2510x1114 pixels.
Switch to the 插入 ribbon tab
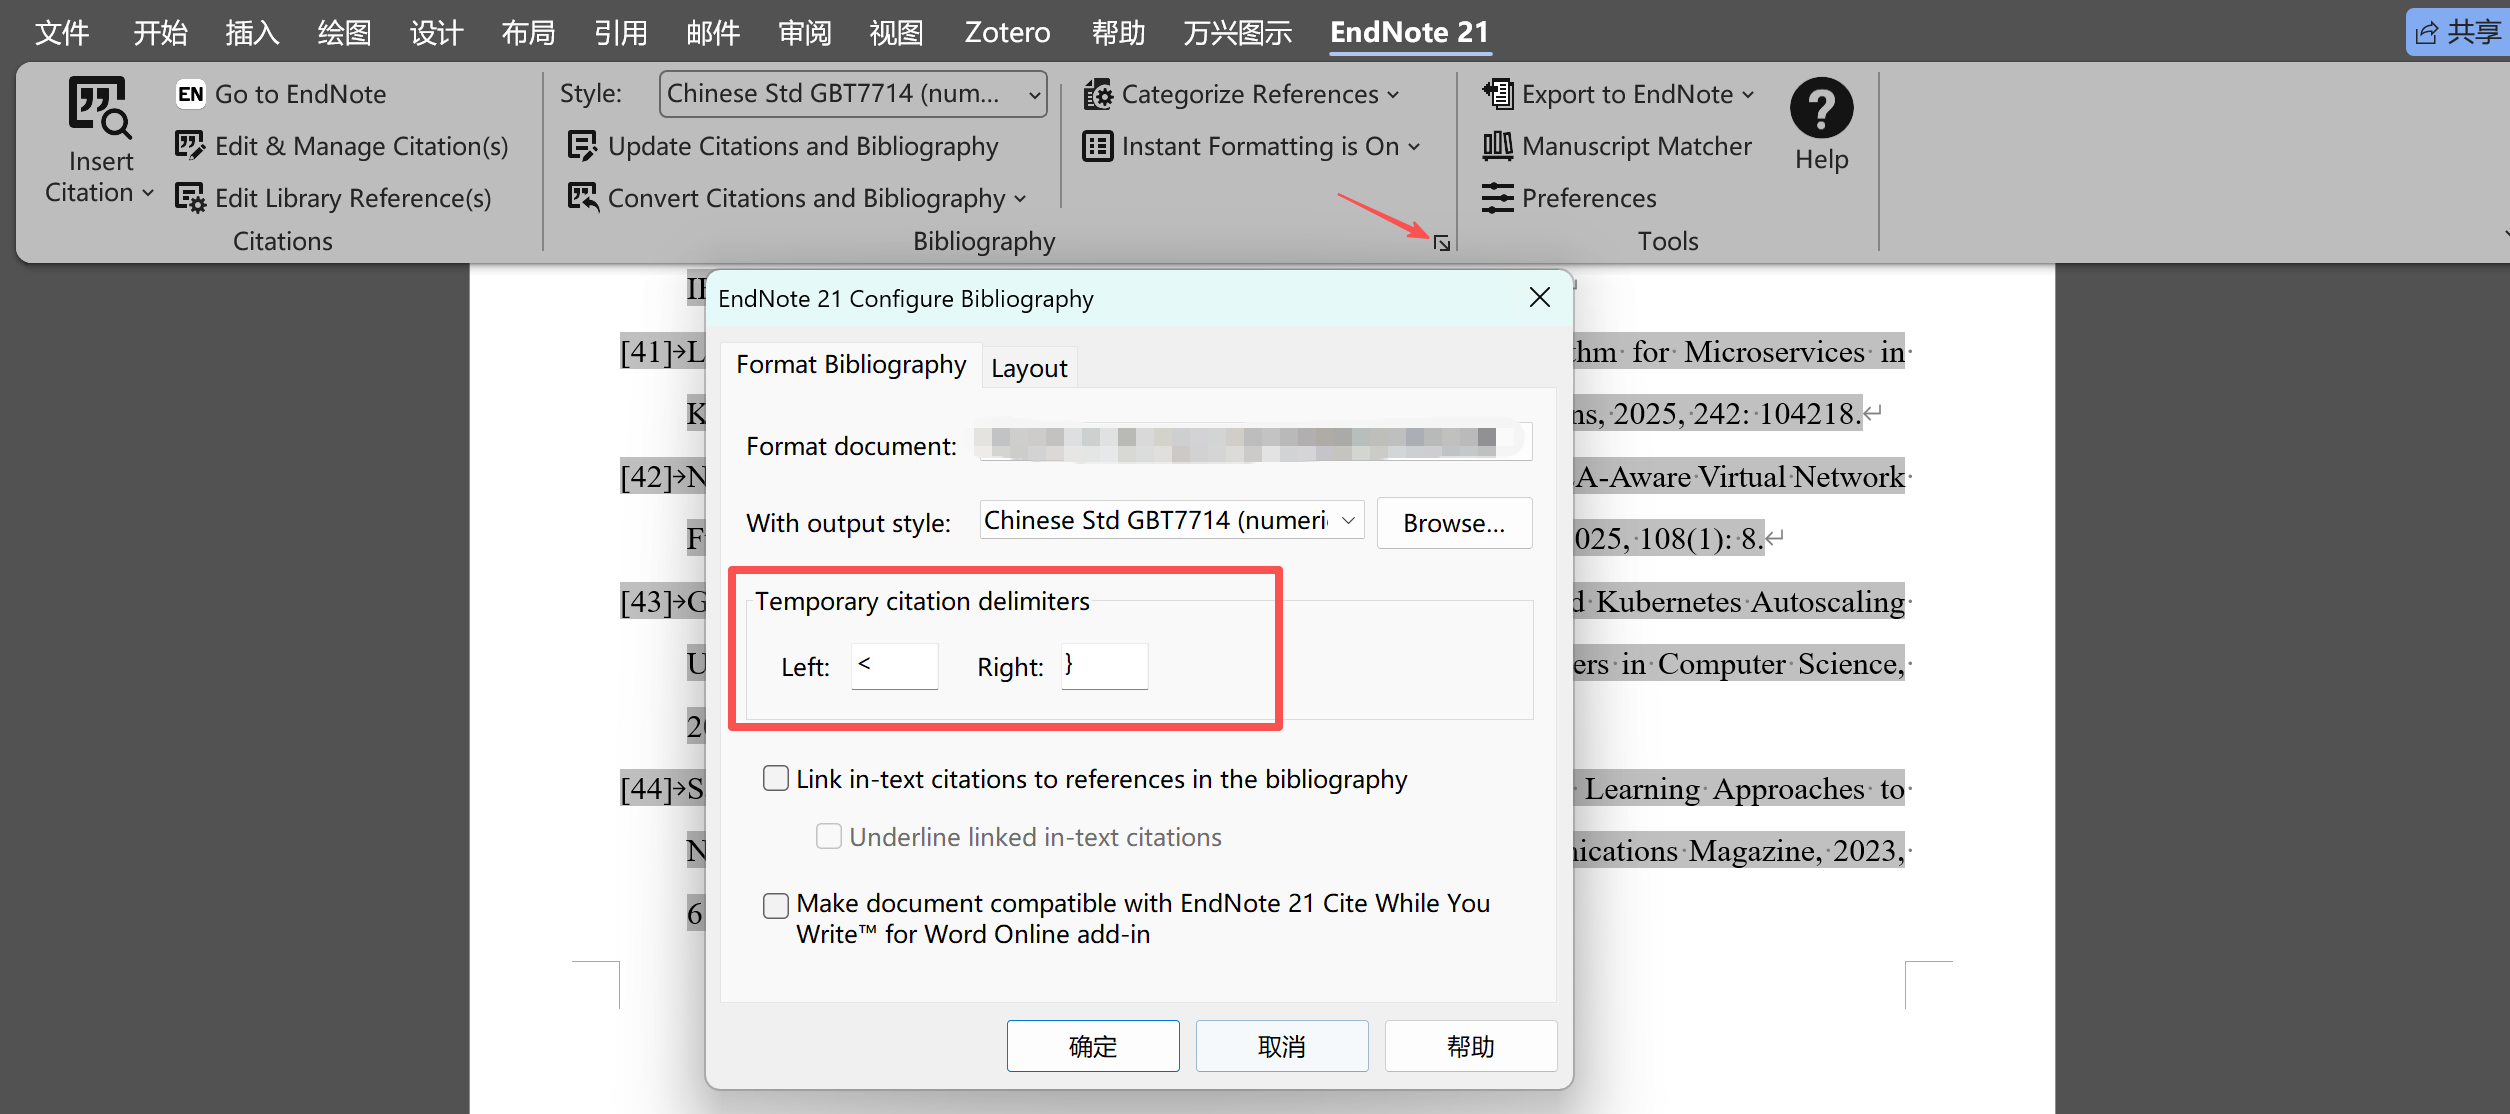click(x=252, y=33)
